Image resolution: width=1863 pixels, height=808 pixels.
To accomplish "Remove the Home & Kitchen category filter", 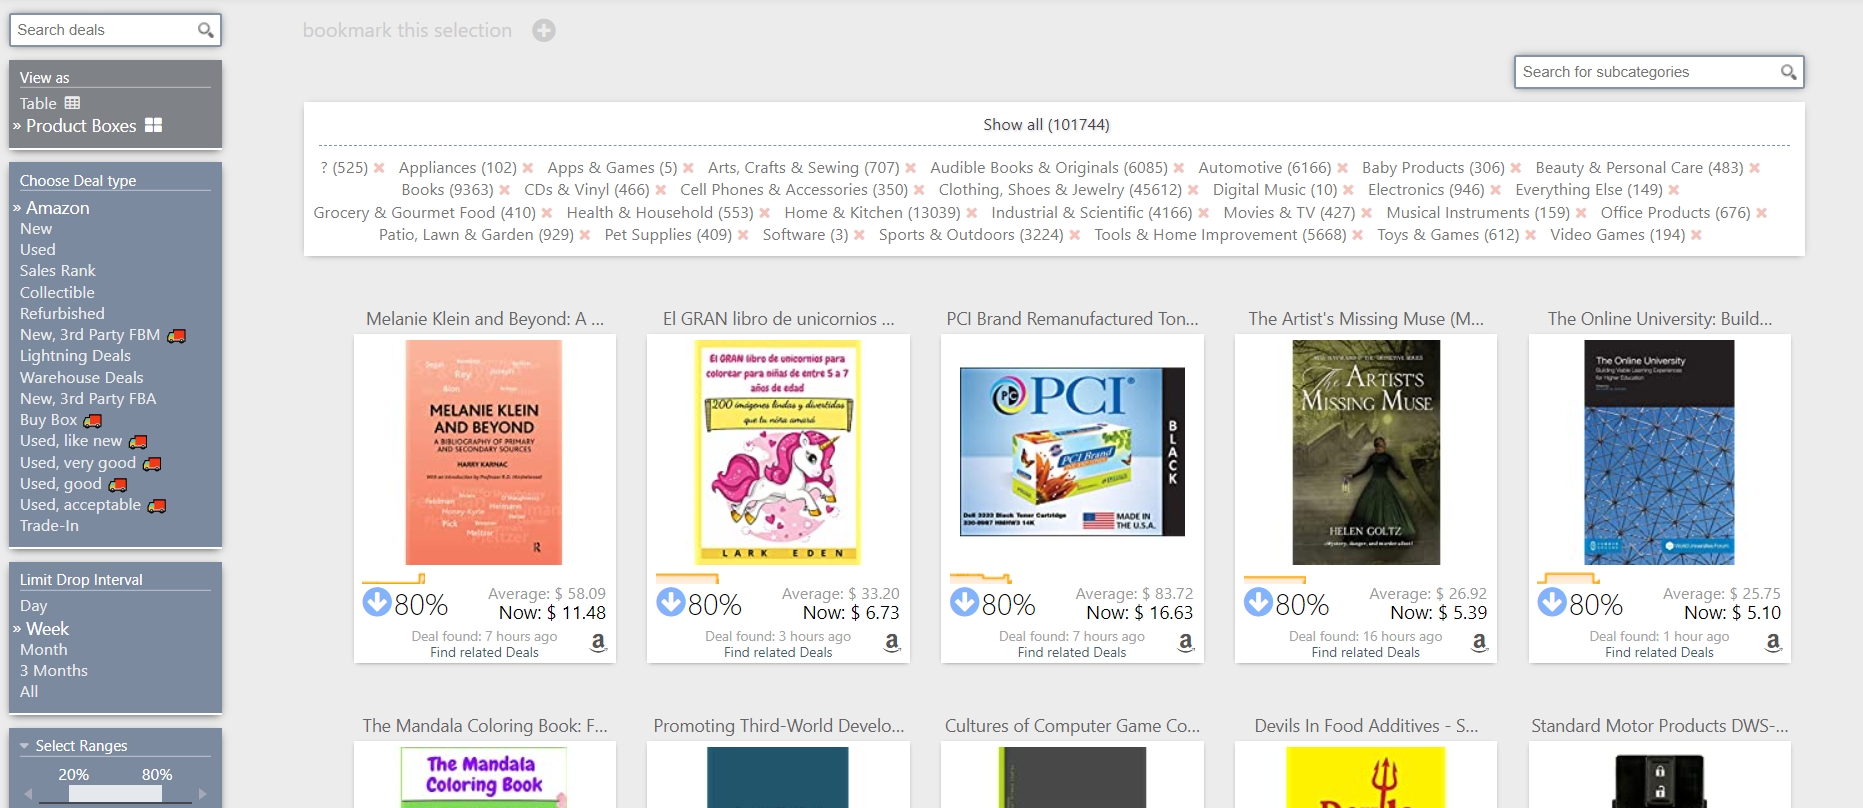I will (x=971, y=213).
